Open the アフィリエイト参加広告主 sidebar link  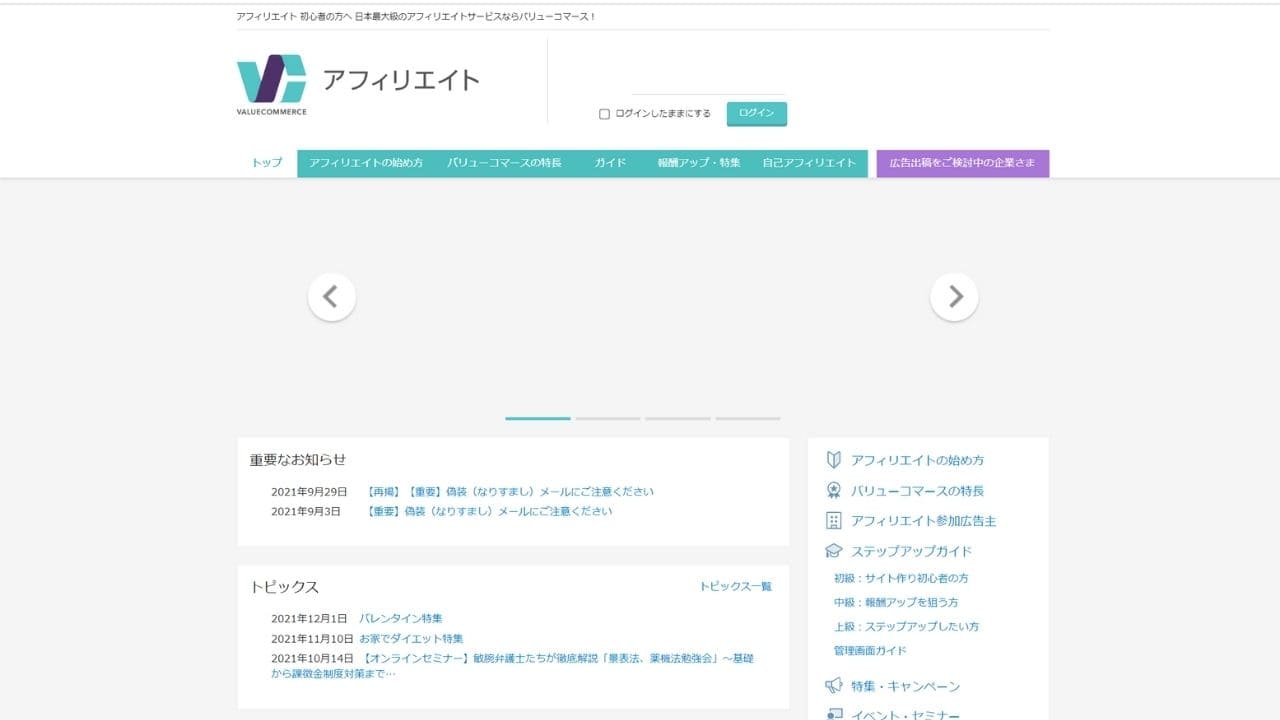923,520
